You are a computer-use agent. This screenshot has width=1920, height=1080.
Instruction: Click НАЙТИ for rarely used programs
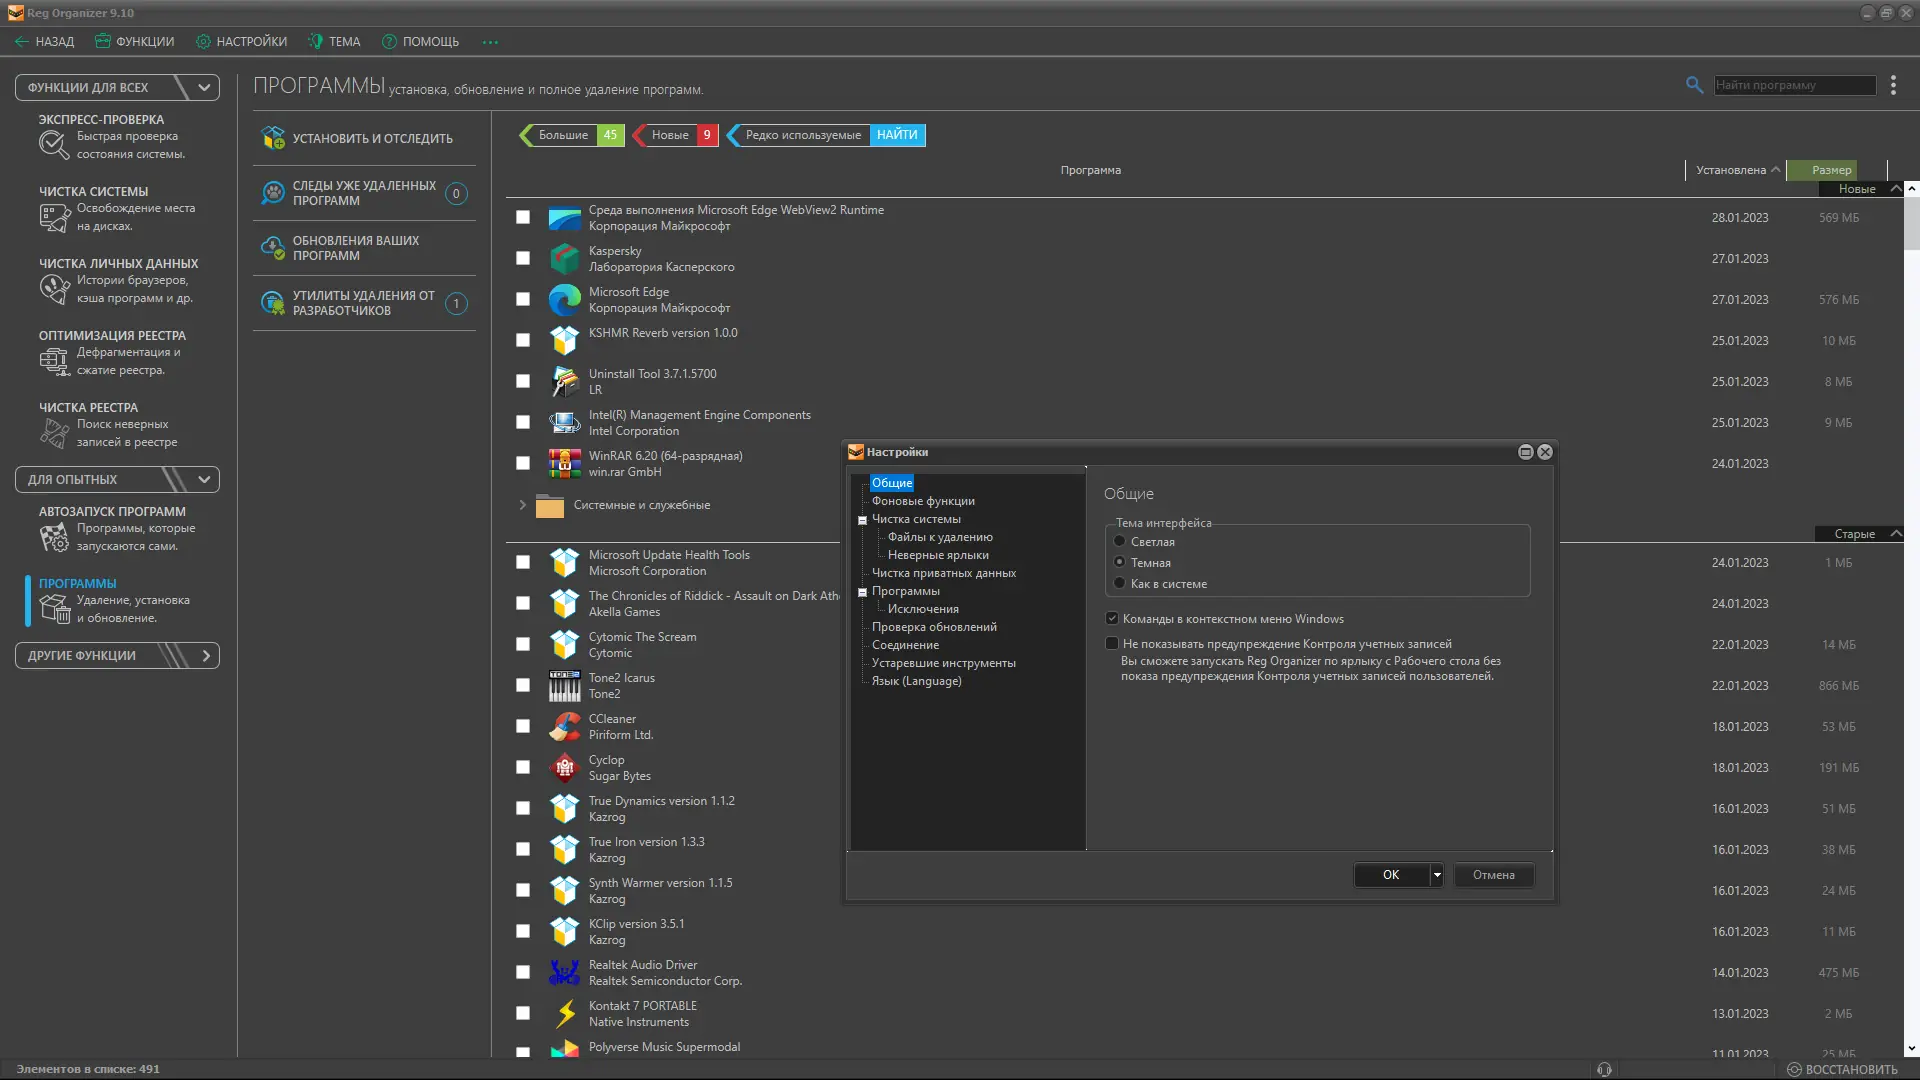897,135
